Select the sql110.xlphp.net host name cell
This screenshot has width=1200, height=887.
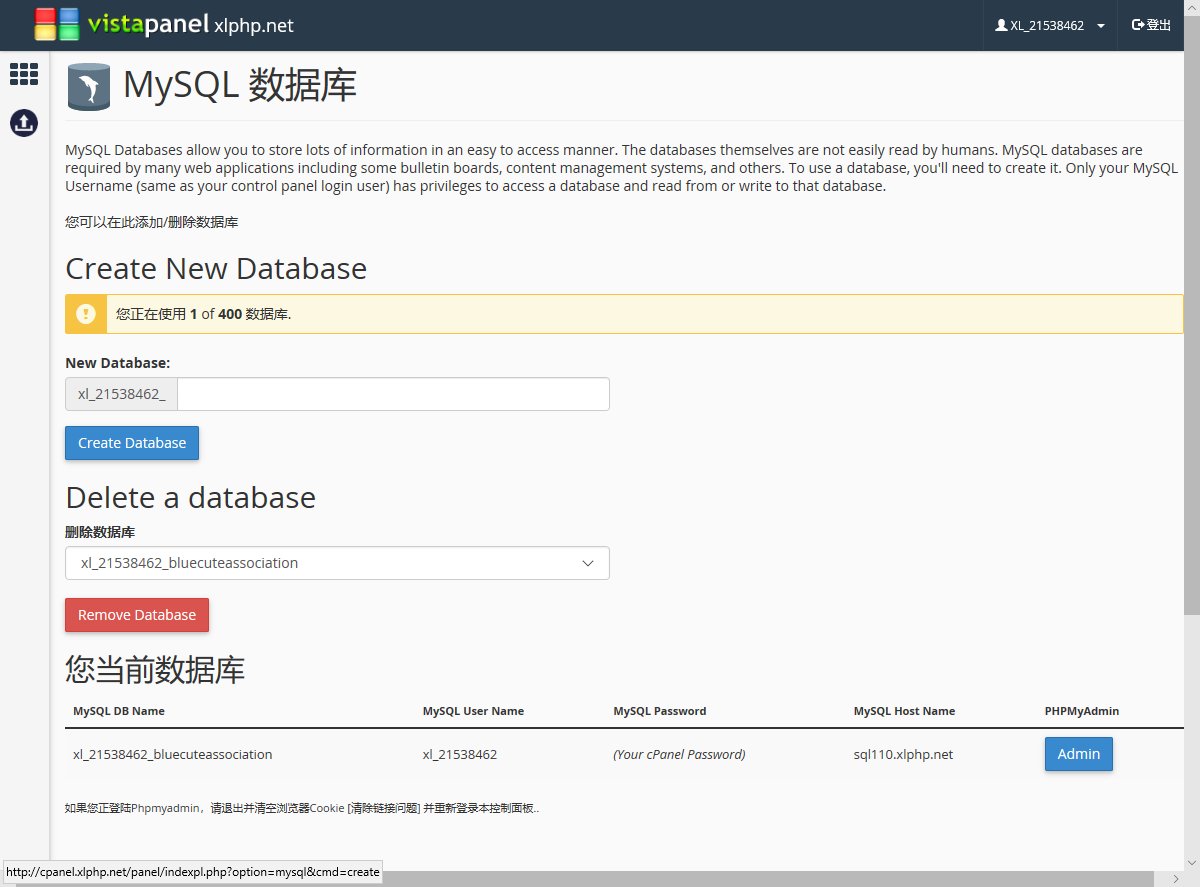(x=903, y=754)
